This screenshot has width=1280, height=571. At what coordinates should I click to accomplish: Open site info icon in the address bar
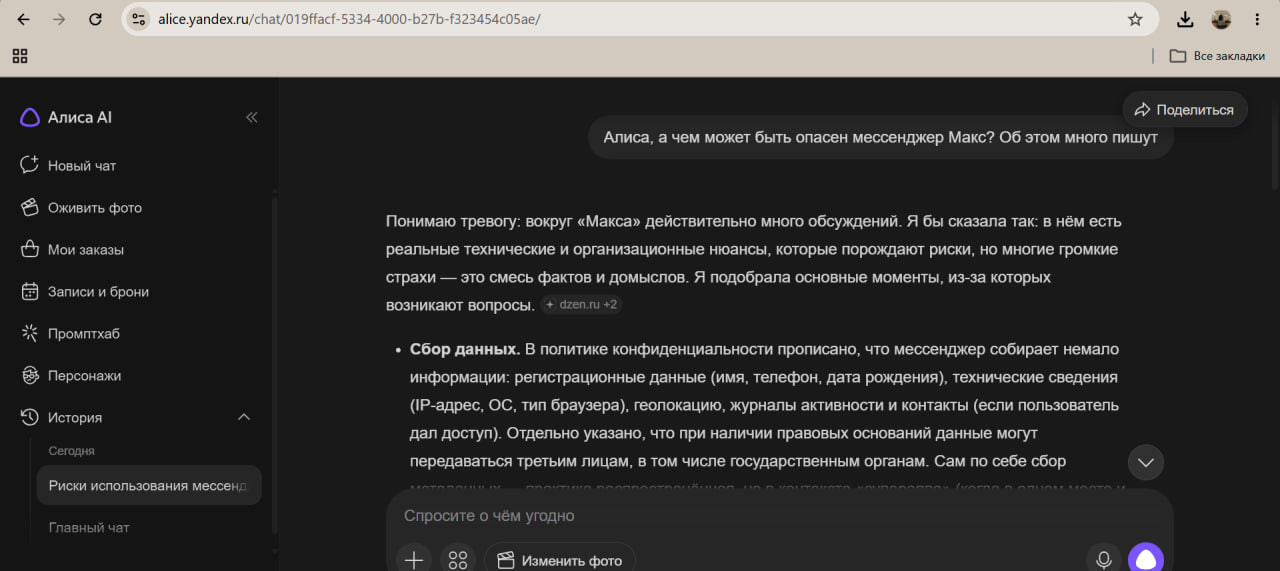click(139, 19)
